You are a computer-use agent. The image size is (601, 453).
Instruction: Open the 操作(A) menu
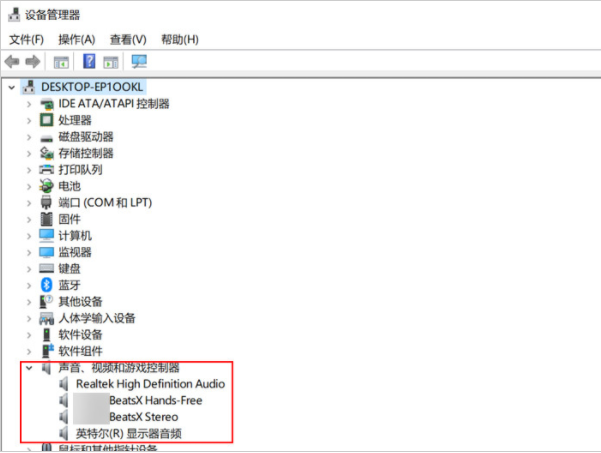click(x=76, y=39)
